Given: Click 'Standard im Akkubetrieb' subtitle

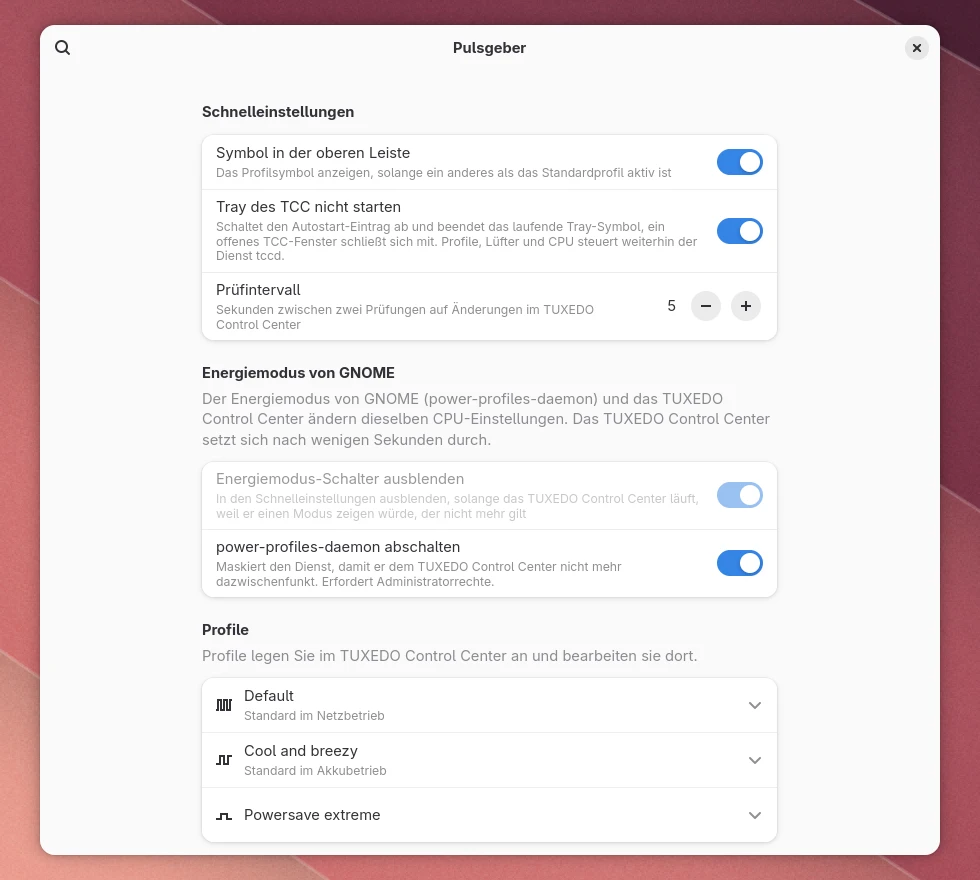Looking at the screenshot, I should click(315, 771).
